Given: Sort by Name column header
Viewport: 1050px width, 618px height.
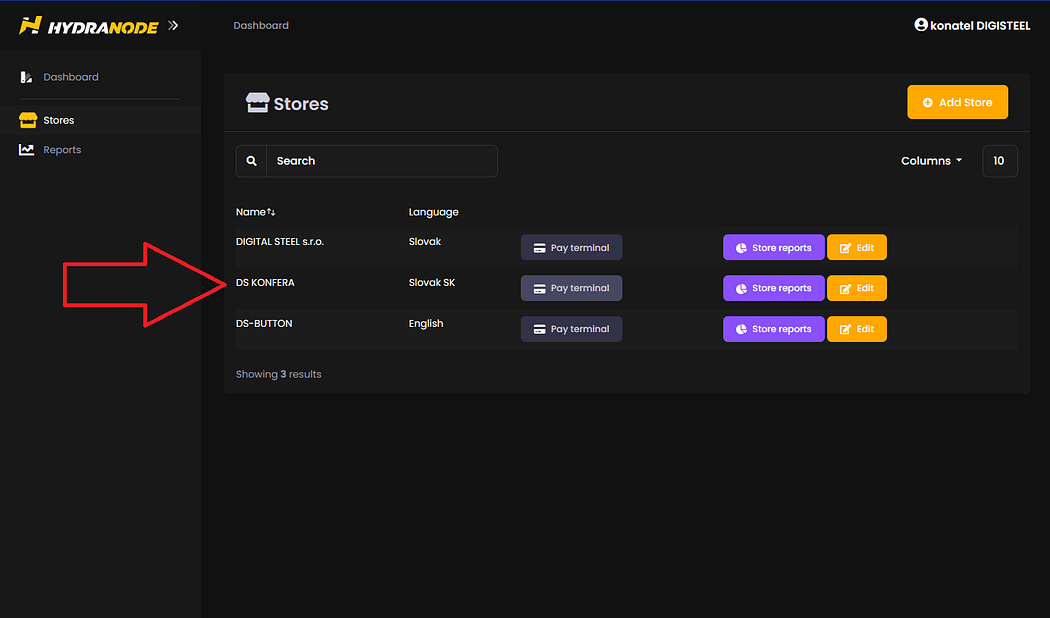Looking at the screenshot, I should 256,212.
